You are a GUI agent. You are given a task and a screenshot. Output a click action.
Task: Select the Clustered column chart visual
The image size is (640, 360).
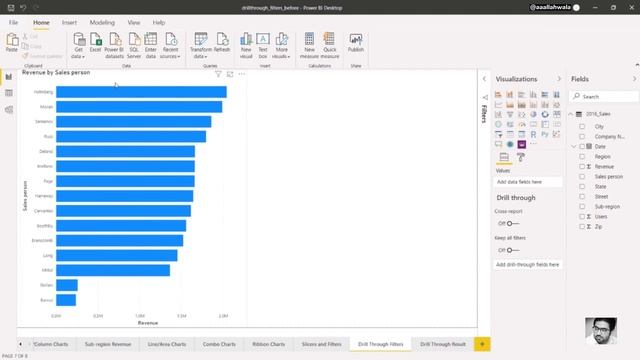533,95
